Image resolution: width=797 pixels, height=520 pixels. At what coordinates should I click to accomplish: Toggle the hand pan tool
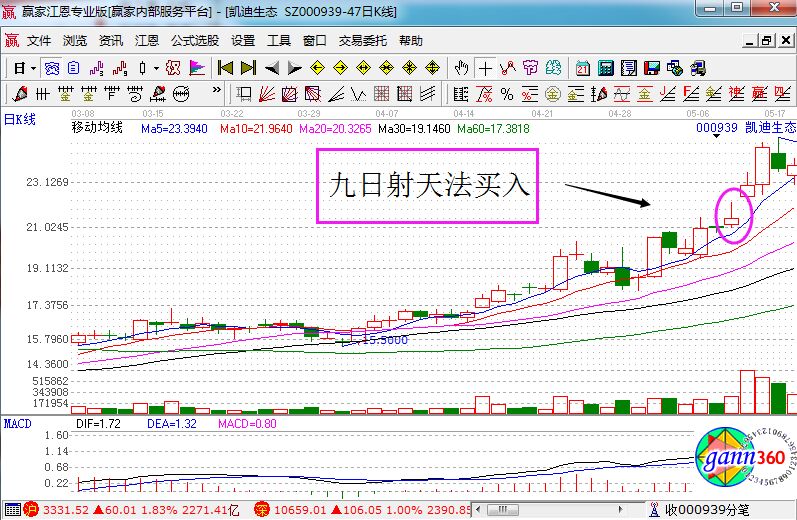(461, 68)
